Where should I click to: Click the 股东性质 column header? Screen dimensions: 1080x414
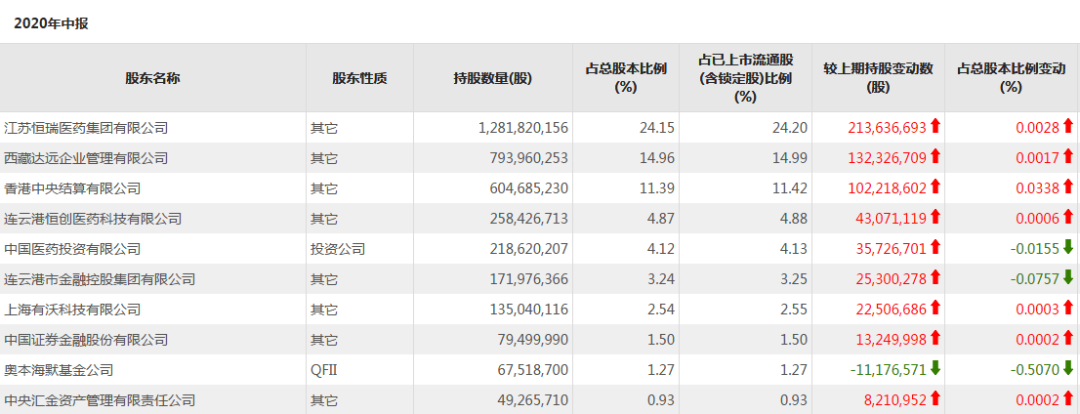pyautogui.click(x=360, y=78)
